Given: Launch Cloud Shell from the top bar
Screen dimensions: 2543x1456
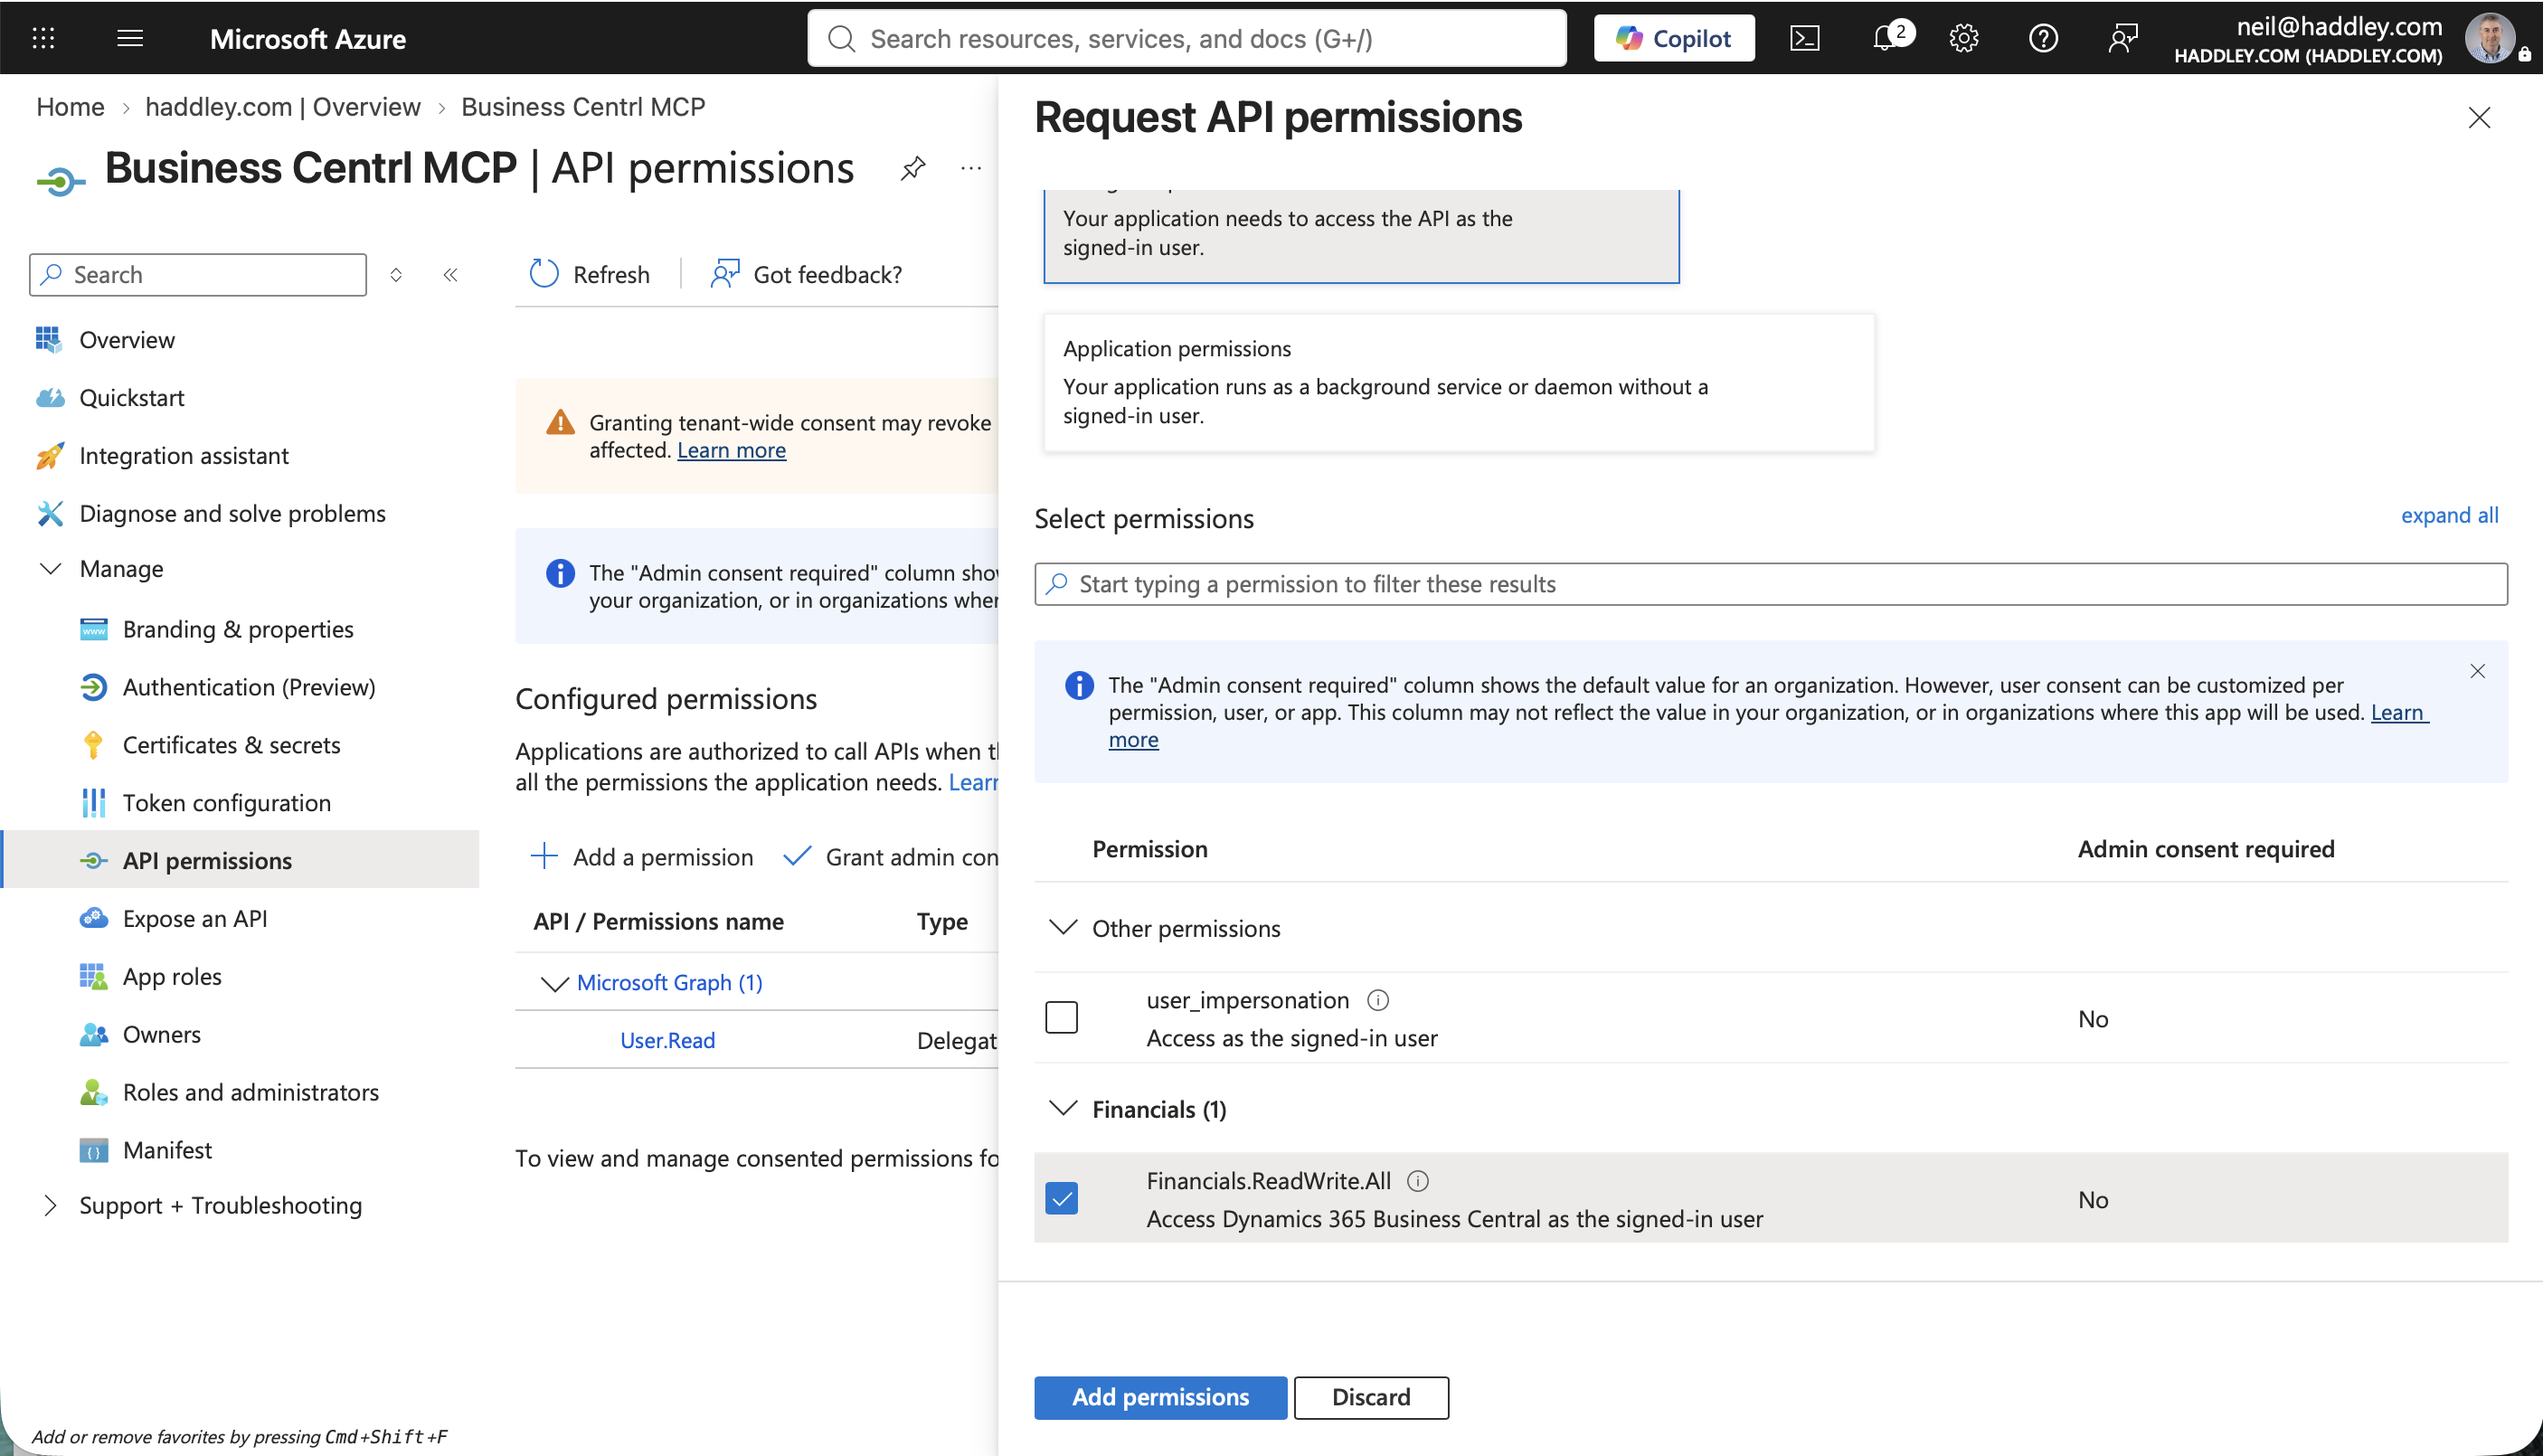Looking at the screenshot, I should [x=1804, y=38].
